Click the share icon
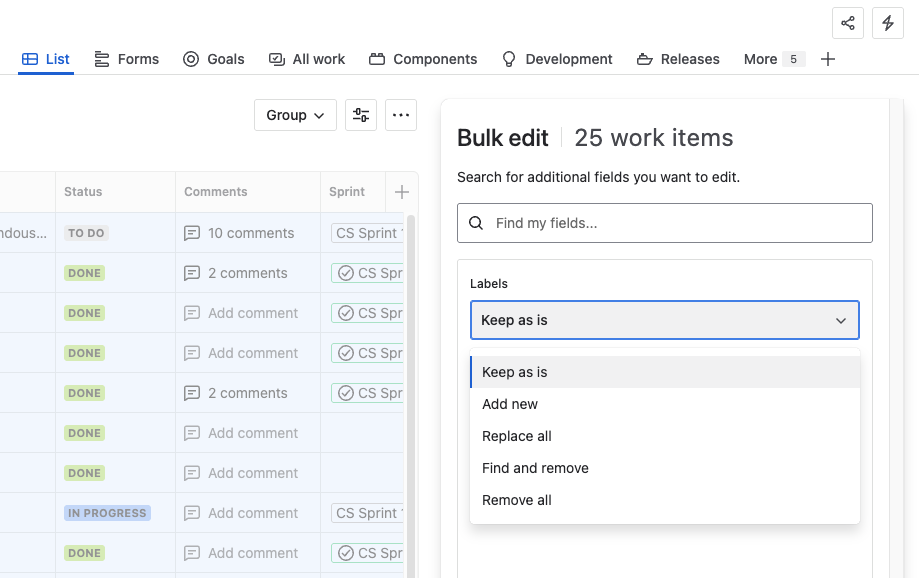 pyautogui.click(x=847, y=22)
